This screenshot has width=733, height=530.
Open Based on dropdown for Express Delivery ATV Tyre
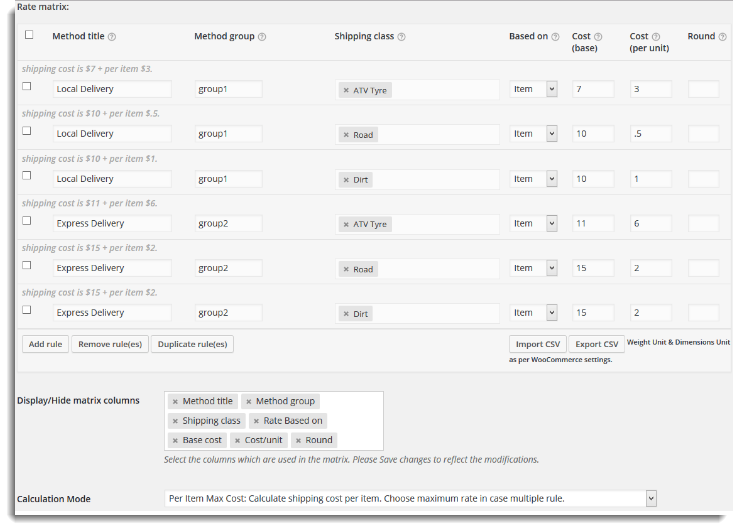(533, 223)
